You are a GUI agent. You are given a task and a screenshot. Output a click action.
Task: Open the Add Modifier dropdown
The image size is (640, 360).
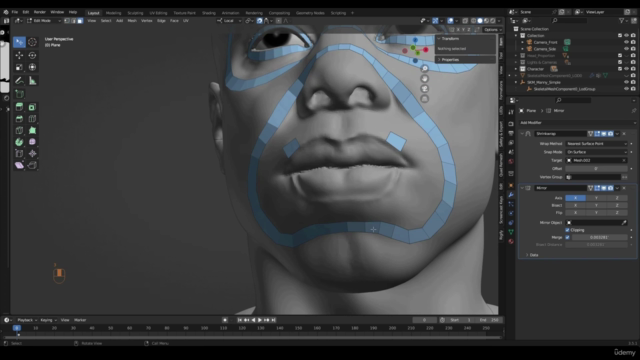pyautogui.click(x=577, y=122)
